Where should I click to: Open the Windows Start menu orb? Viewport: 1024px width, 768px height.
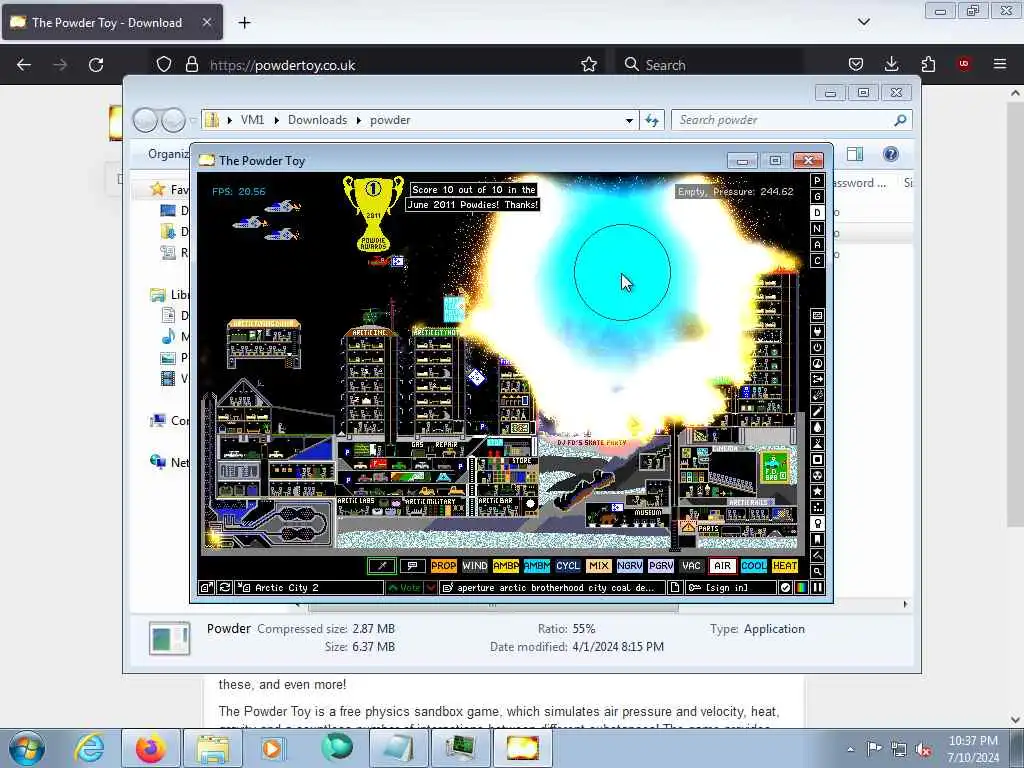[27, 749]
